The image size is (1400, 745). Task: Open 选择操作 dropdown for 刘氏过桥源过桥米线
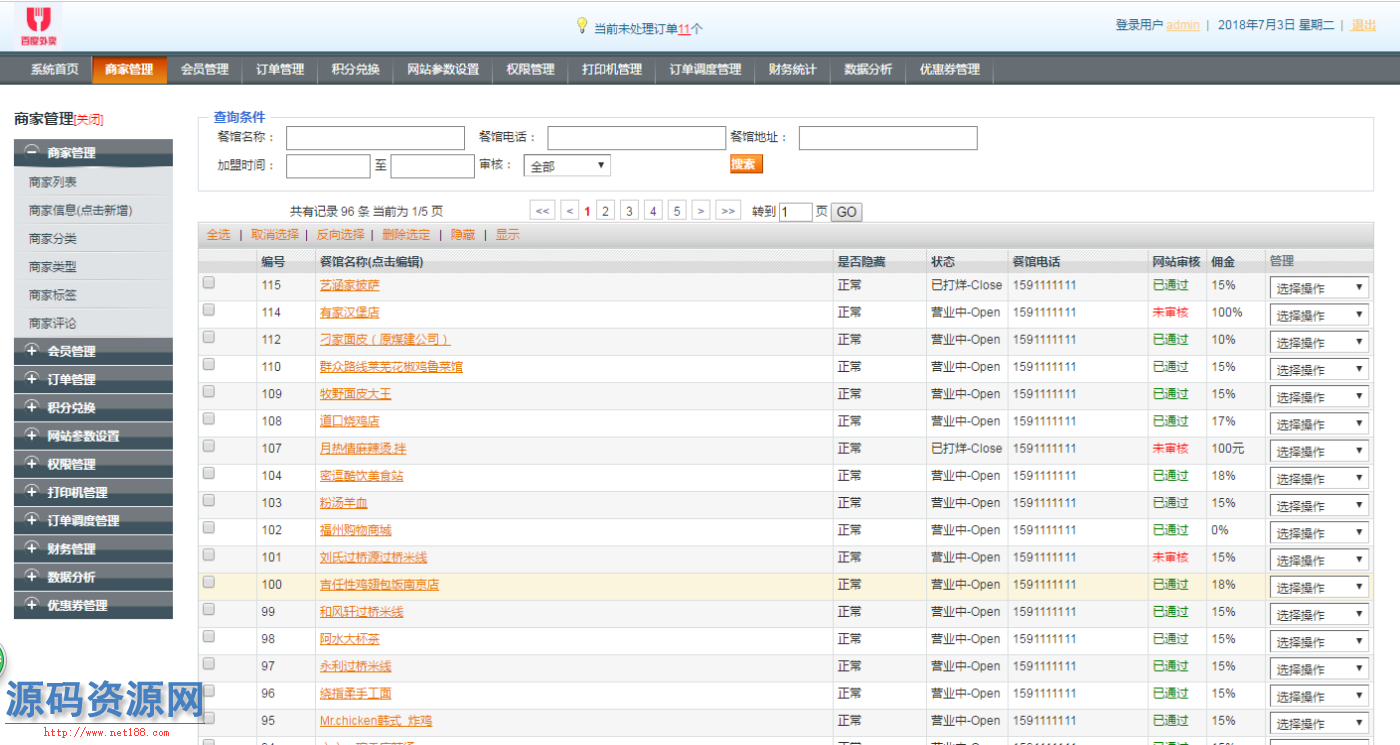(x=1319, y=560)
